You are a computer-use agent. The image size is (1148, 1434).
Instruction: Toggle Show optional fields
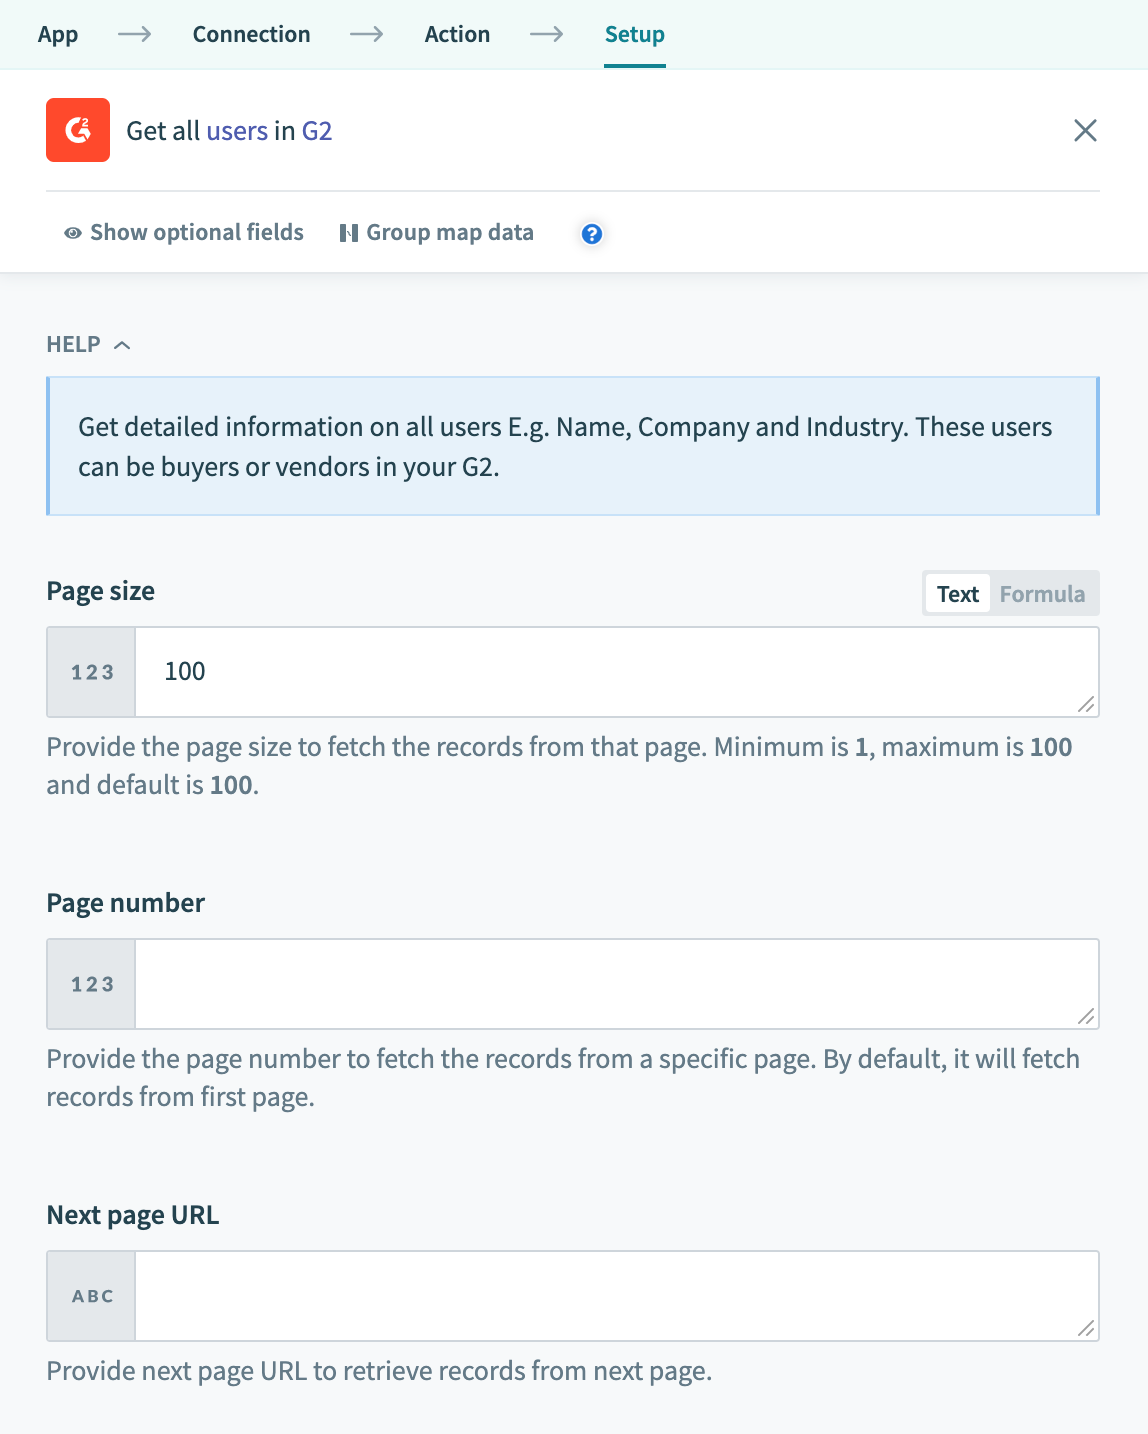pos(196,232)
